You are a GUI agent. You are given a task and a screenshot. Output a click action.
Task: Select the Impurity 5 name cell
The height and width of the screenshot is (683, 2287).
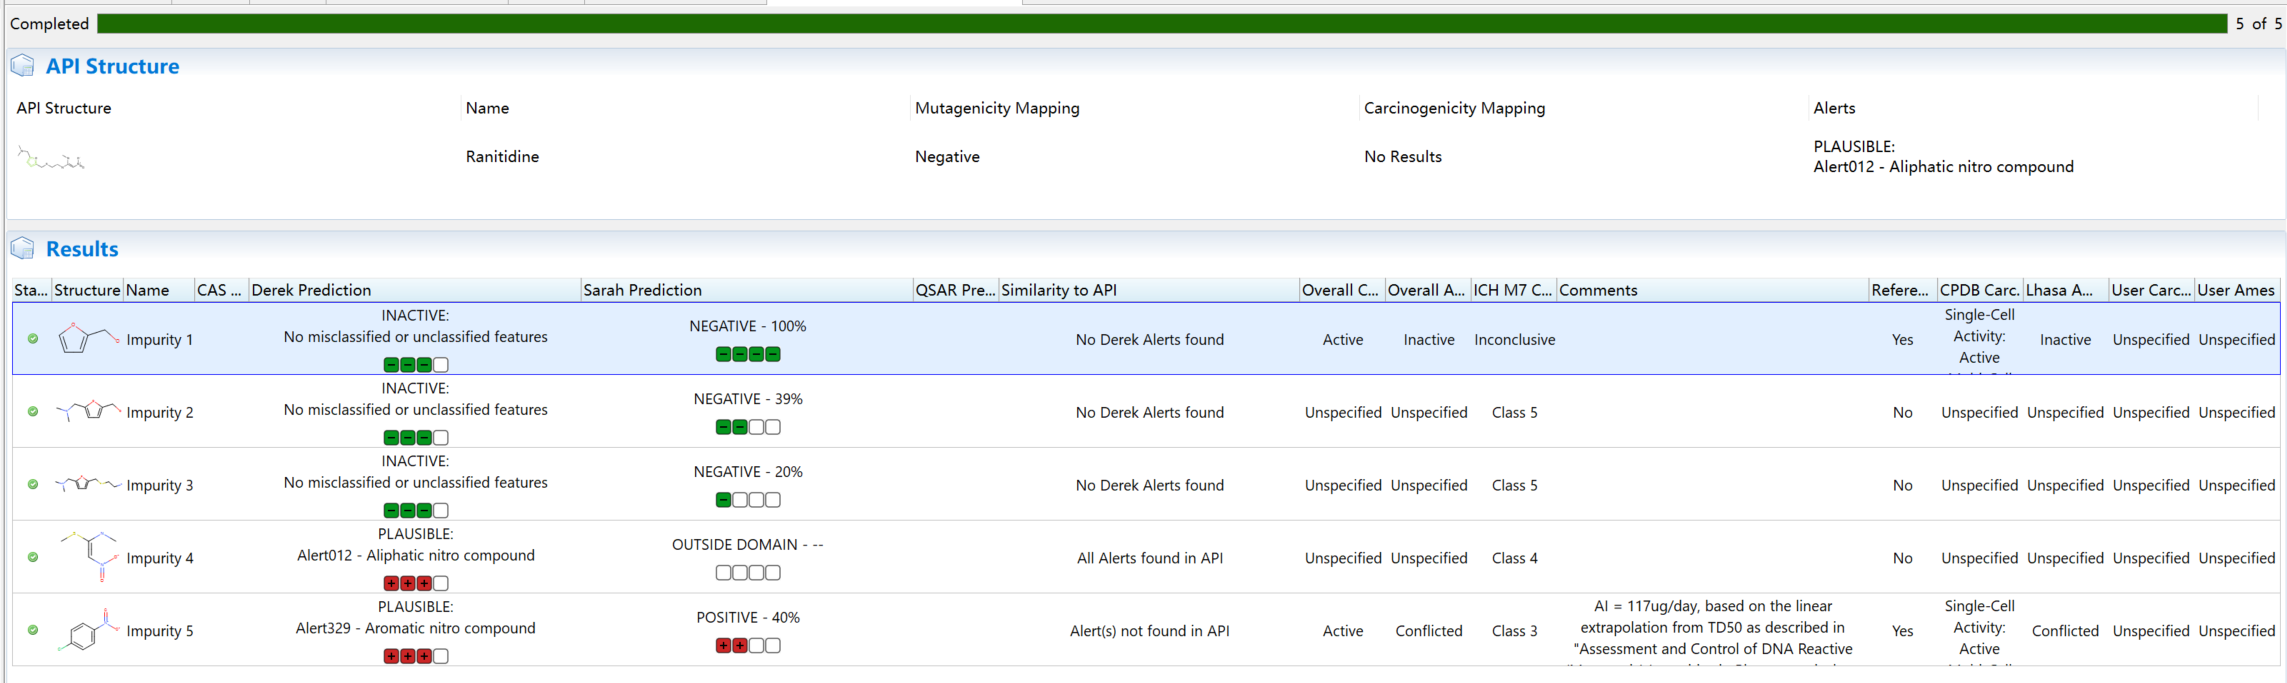click(159, 632)
